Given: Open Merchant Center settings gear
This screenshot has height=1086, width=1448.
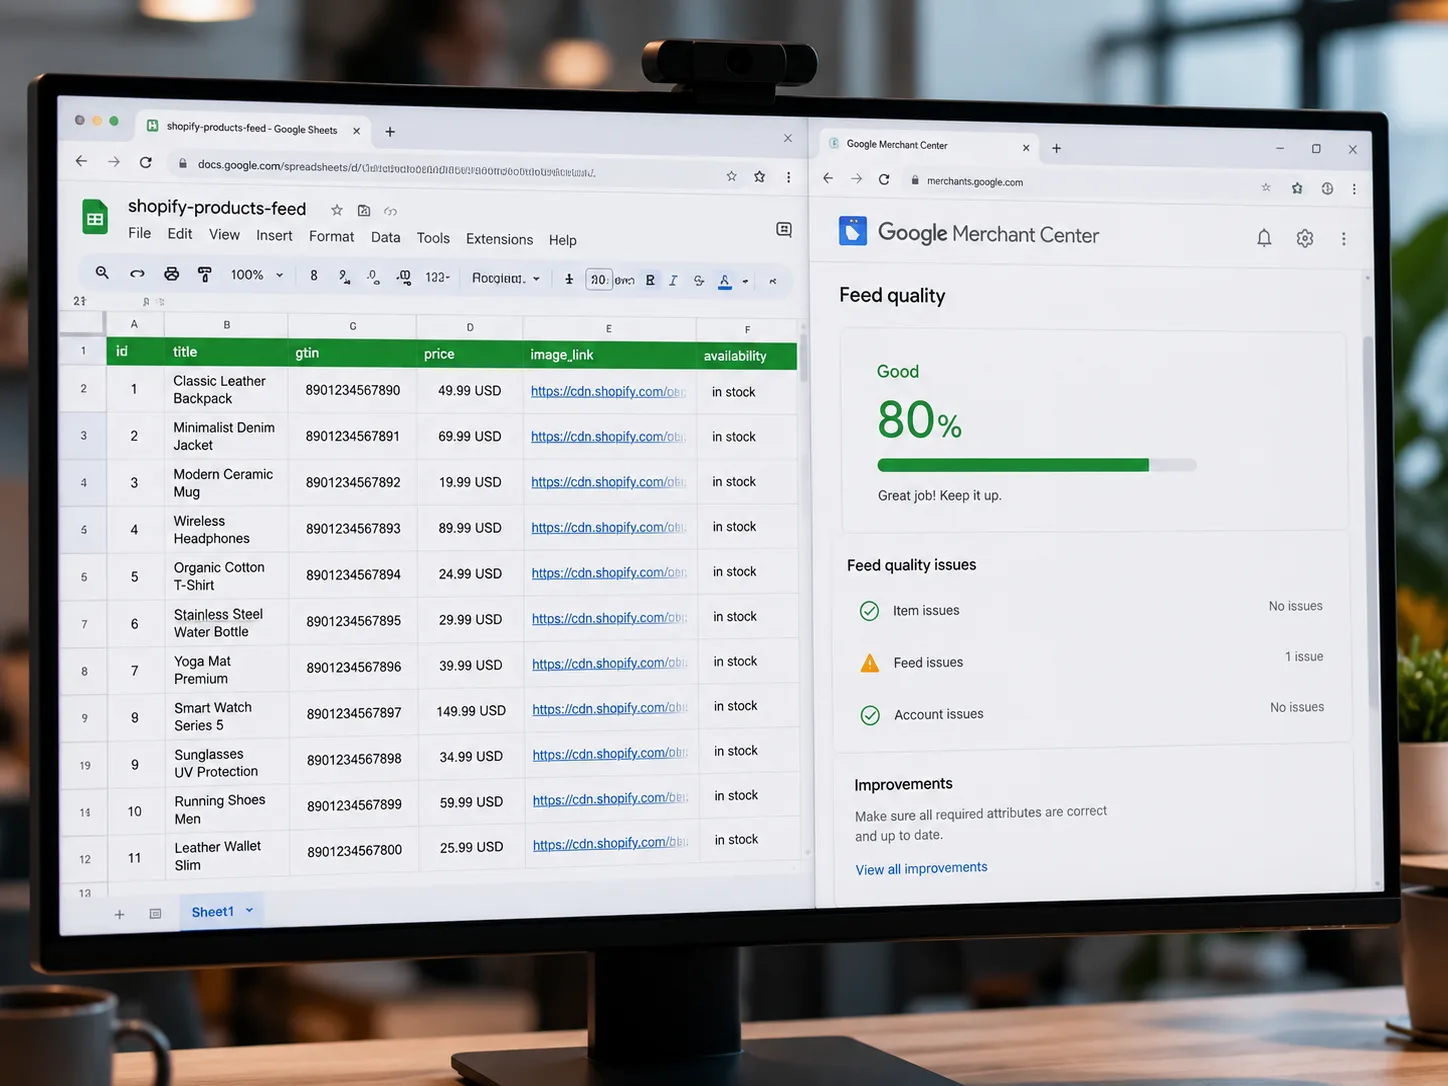Looking at the screenshot, I should (1305, 238).
